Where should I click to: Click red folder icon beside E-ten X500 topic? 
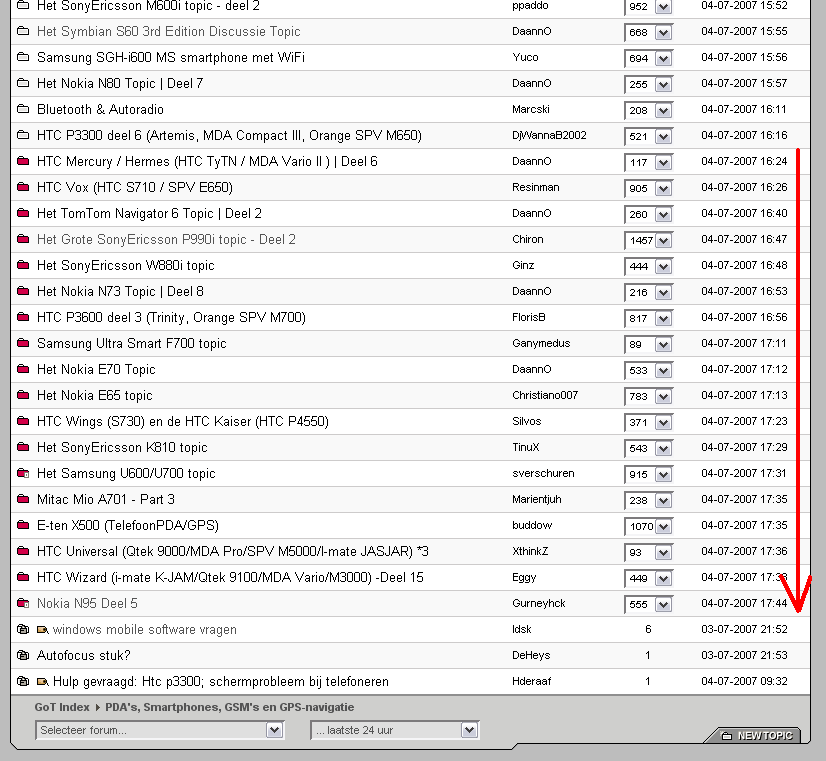point(23,525)
